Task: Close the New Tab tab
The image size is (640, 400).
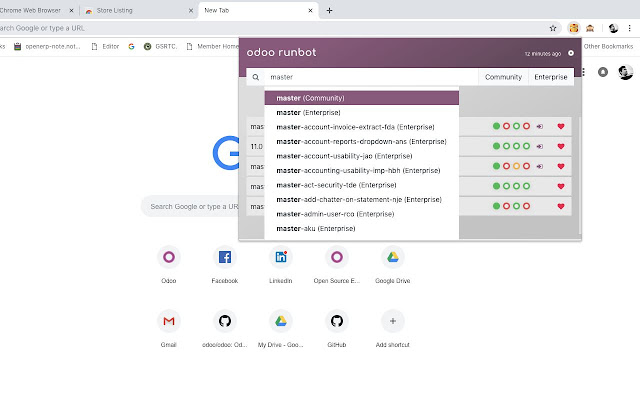Action: 310,11
